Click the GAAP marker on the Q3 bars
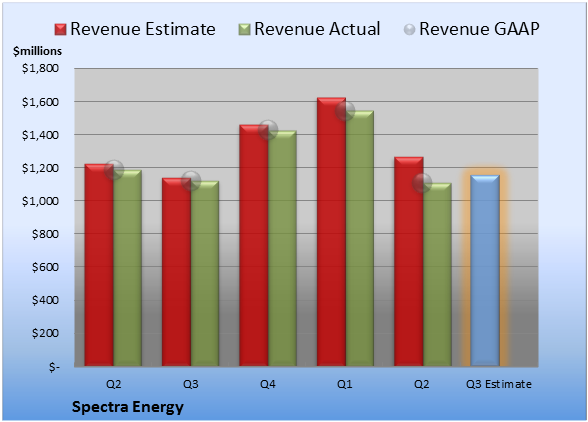This screenshot has width=588, height=422. pyautogui.click(x=191, y=181)
